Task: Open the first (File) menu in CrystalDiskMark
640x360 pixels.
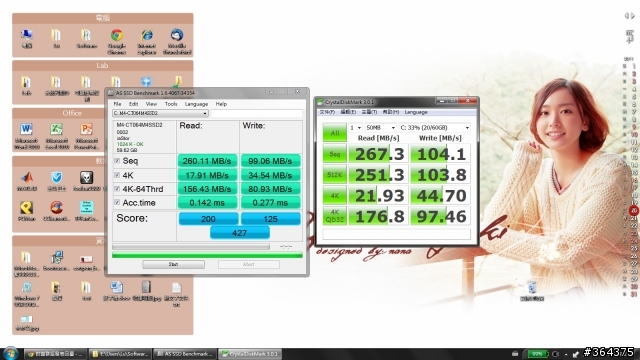Action: click(327, 112)
